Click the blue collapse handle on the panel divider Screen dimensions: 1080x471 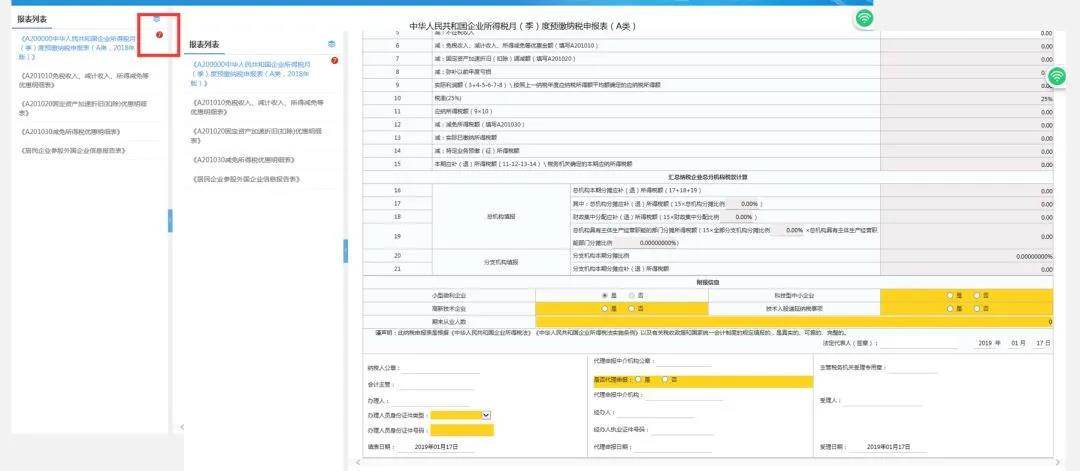(x=345, y=250)
